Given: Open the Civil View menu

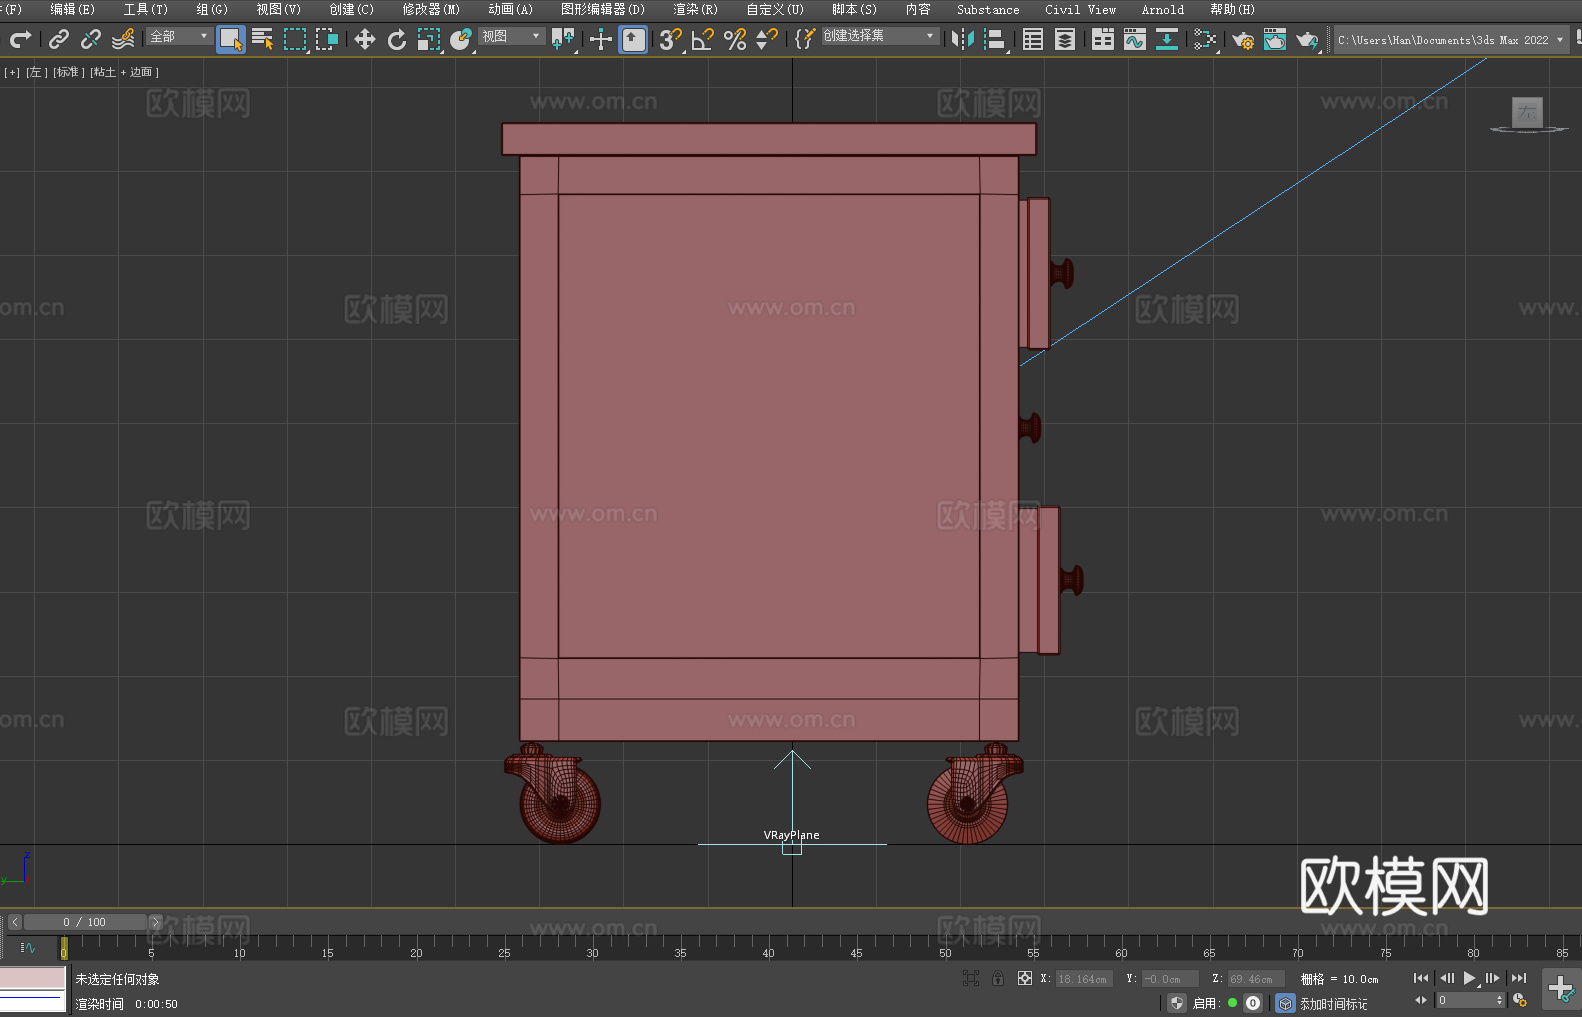Looking at the screenshot, I should click(1080, 9).
